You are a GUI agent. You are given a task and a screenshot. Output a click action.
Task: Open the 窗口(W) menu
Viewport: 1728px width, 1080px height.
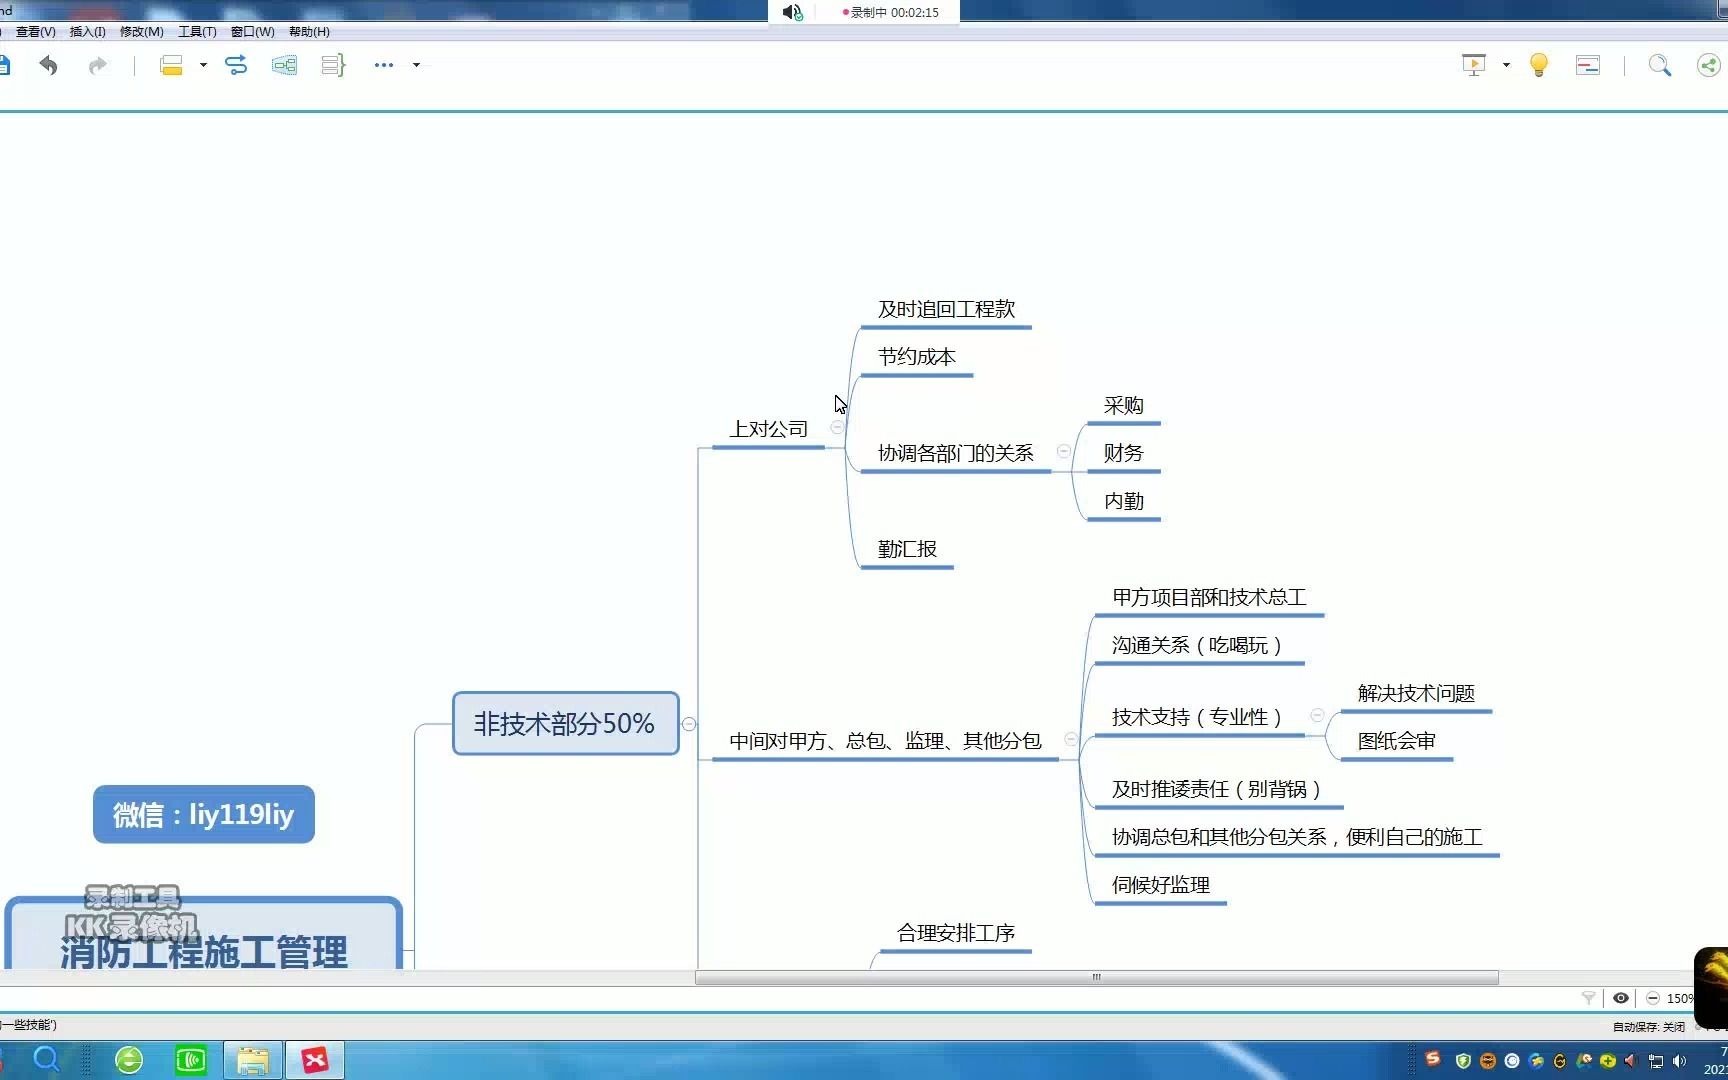(x=252, y=32)
